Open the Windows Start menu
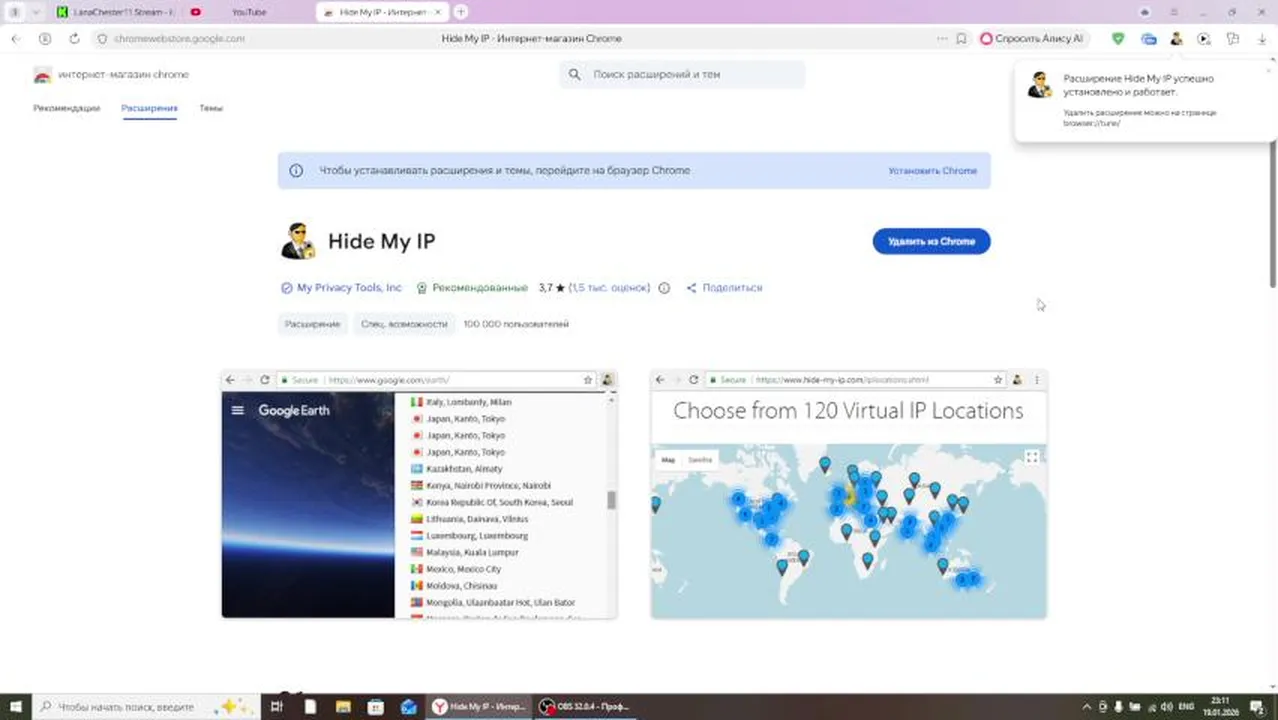 [x=15, y=707]
